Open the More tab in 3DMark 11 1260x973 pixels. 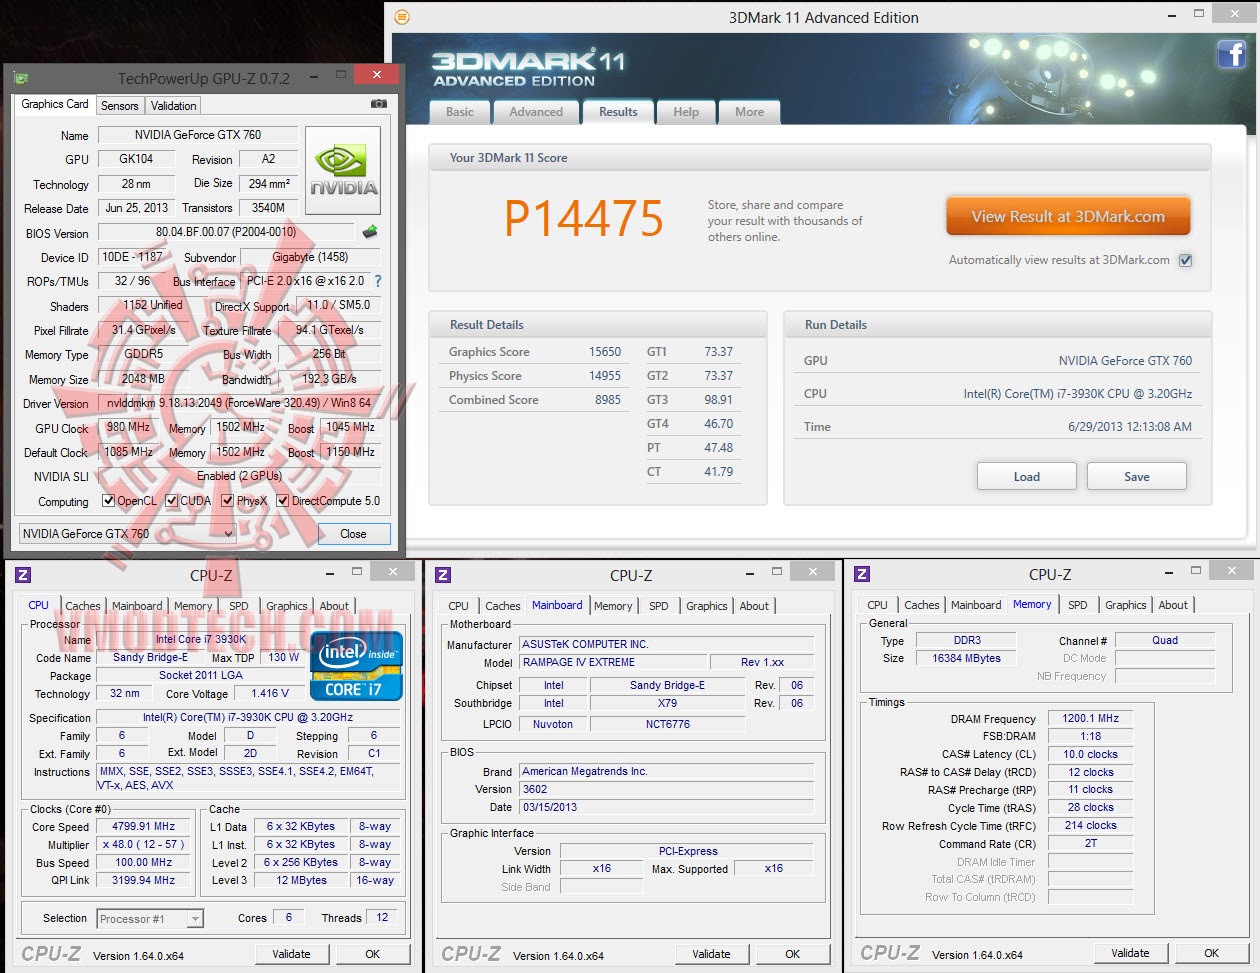click(750, 112)
